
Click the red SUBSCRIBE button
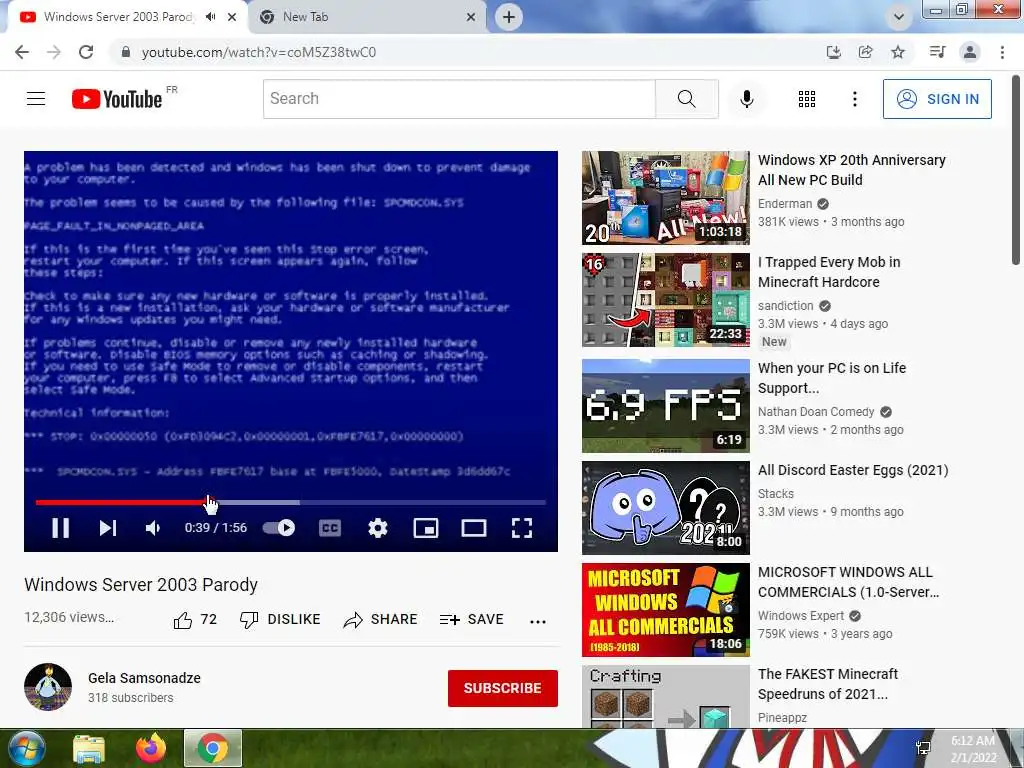pos(502,688)
